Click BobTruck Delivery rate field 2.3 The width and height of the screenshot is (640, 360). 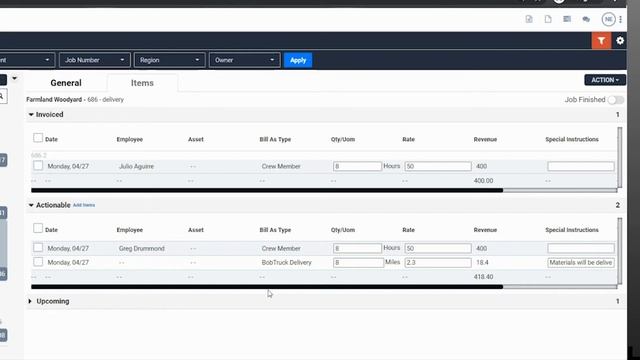438,262
